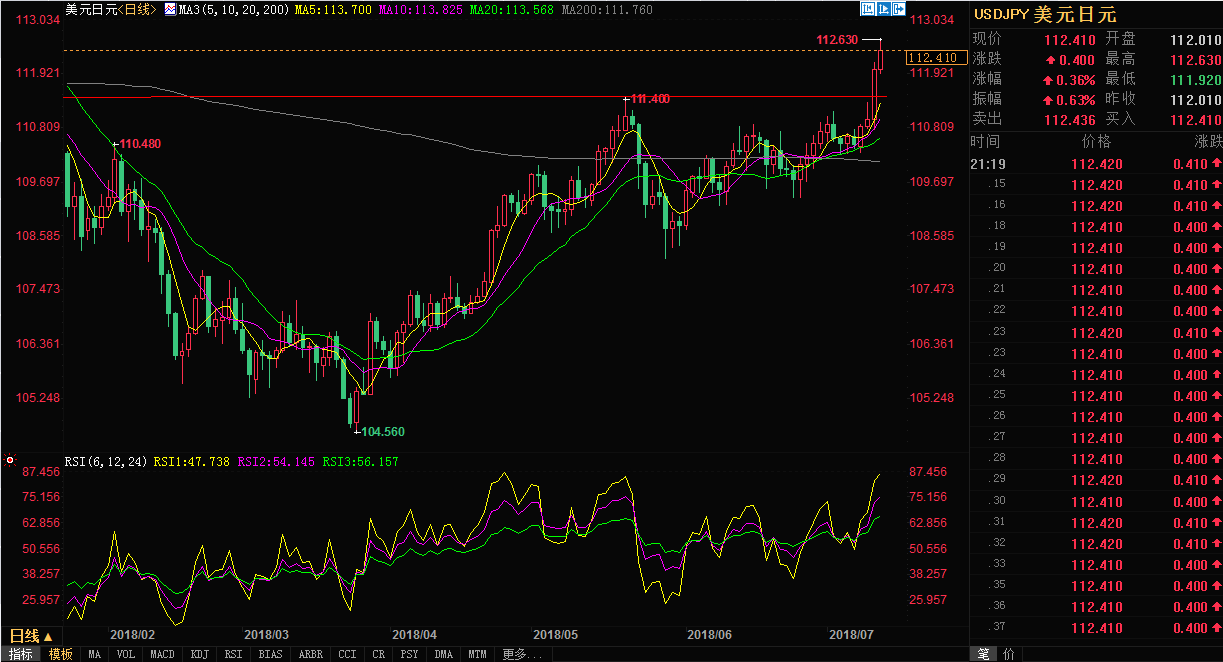The height and width of the screenshot is (662, 1223).
Task: Click the RSI(6,12,24) indicator label
Action: pos(107,461)
